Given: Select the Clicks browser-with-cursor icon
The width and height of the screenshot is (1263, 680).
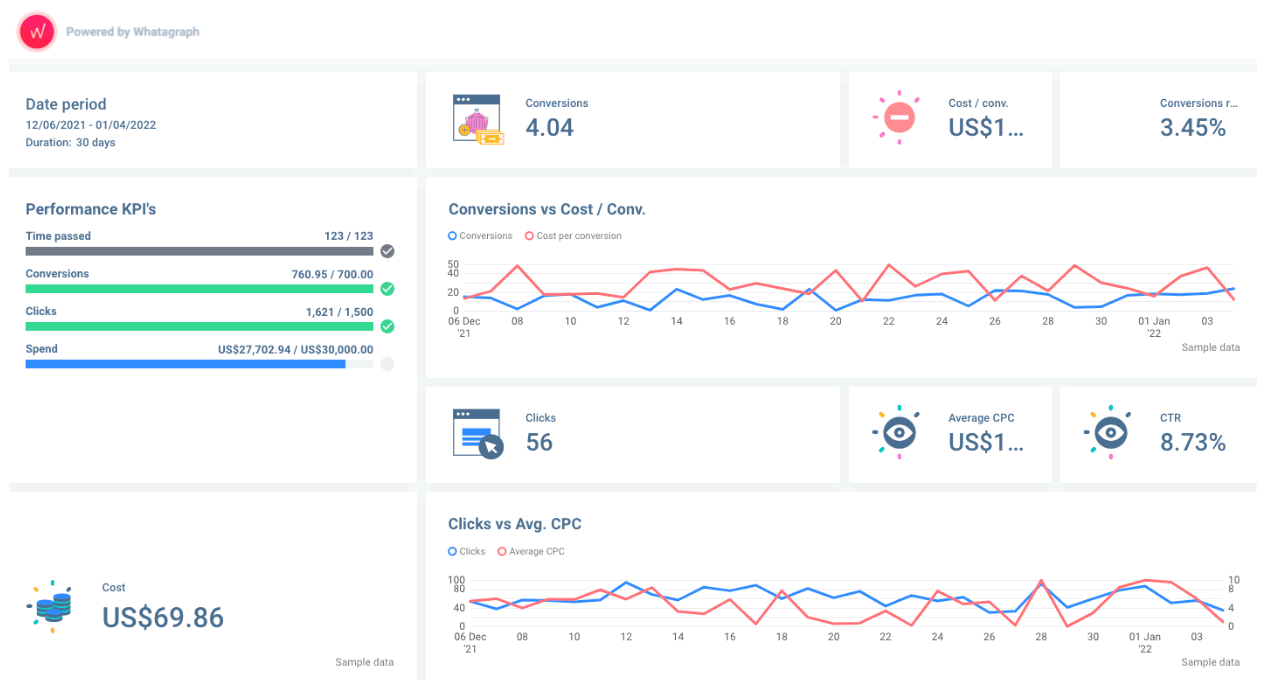Looking at the screenshot, I should [477, 432].
